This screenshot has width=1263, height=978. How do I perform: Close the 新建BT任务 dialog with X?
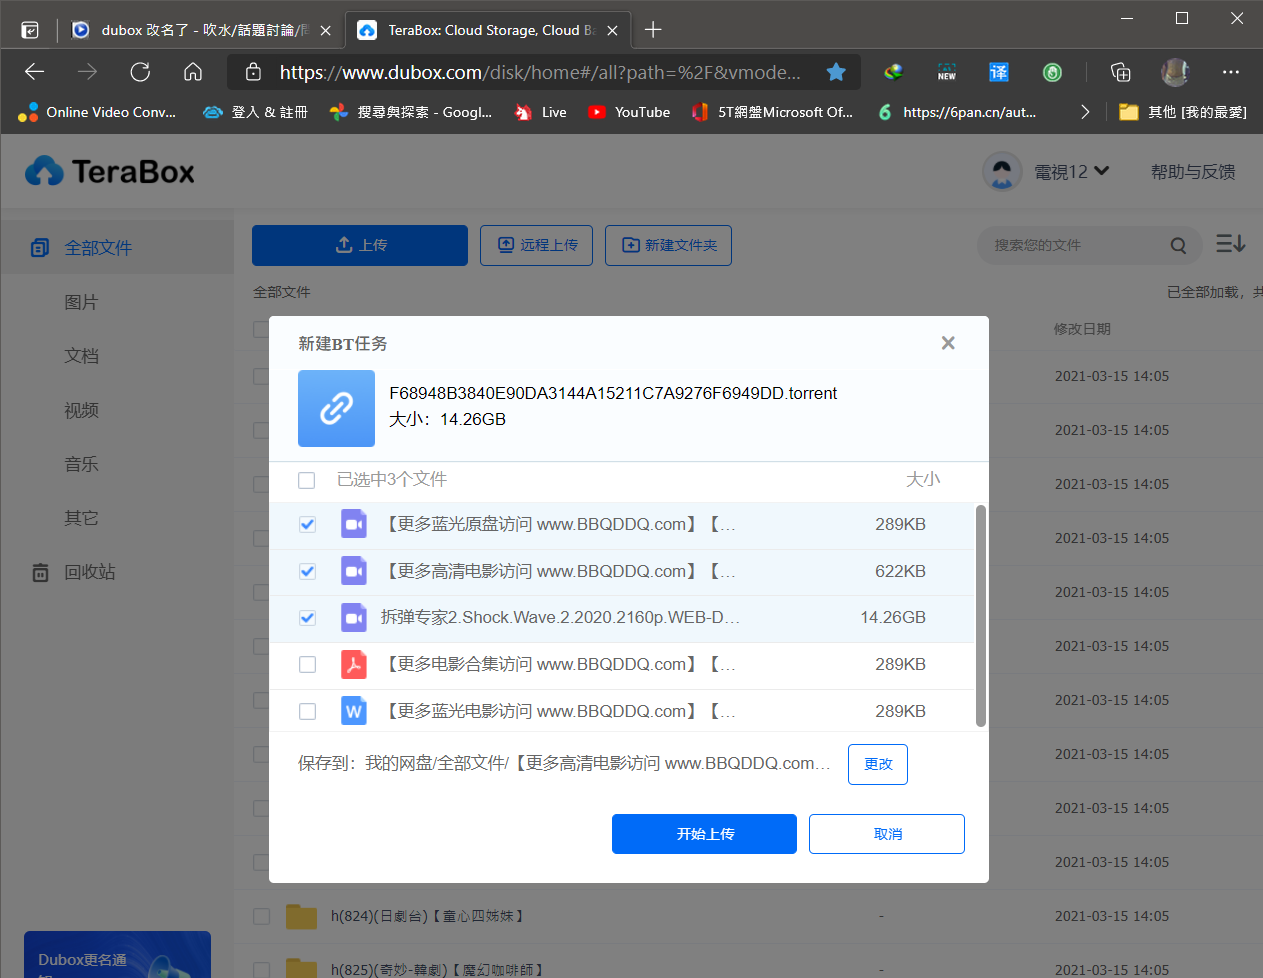[x=948, y=343]
